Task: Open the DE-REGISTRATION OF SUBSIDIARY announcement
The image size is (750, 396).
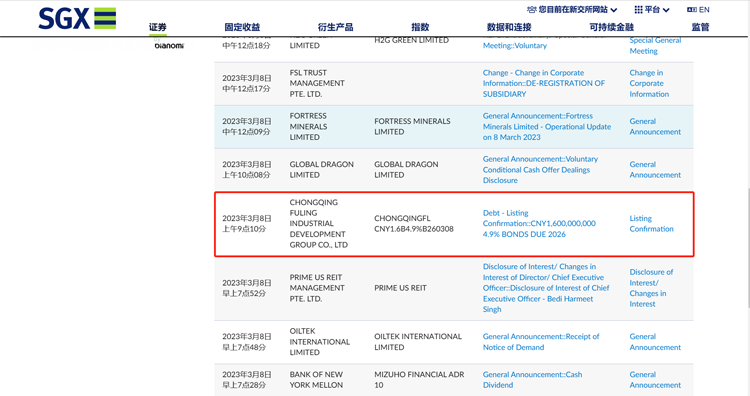Action: coord(543,83)
